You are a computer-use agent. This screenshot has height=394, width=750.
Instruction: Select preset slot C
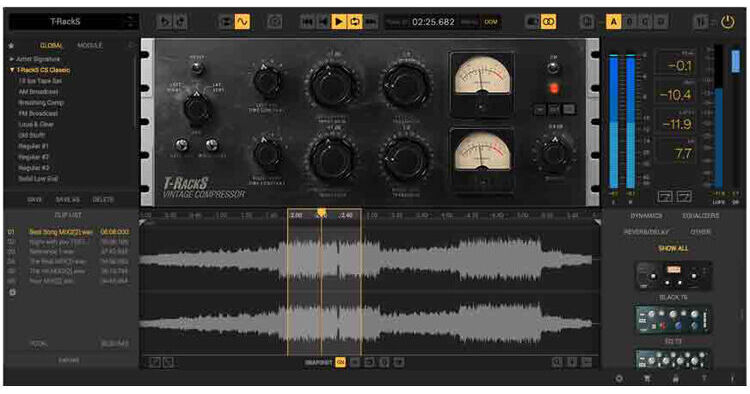[645, 22]
